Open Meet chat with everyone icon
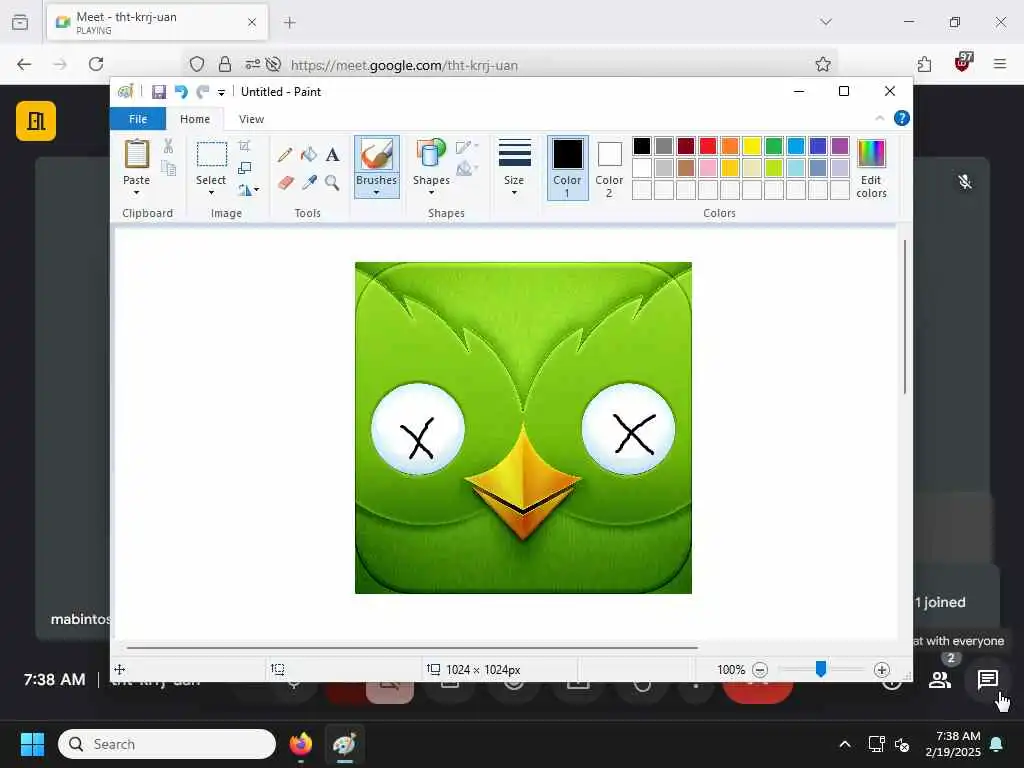 [x=987, y=680]
